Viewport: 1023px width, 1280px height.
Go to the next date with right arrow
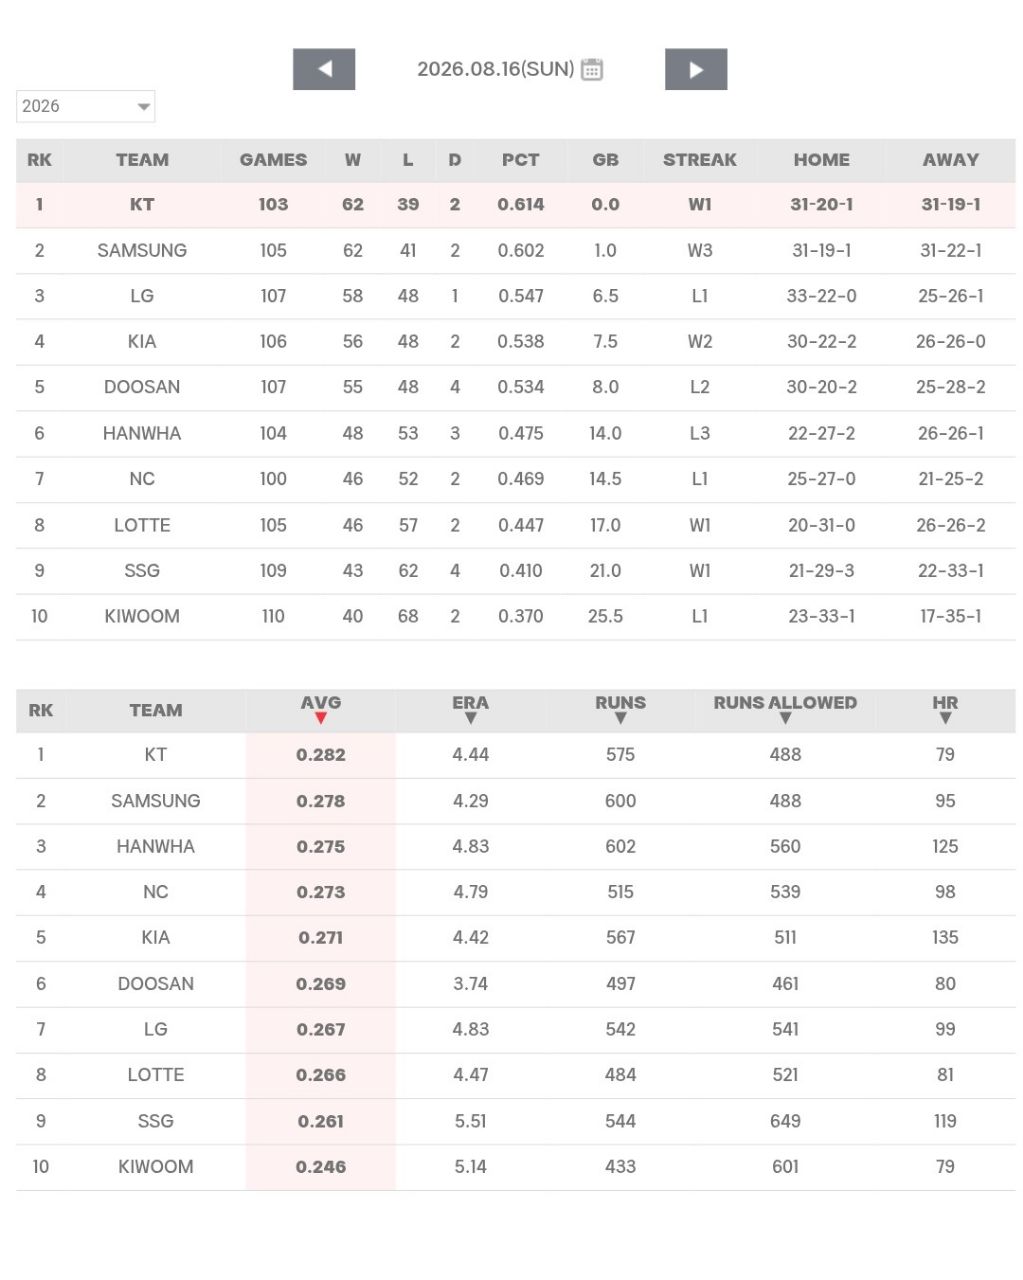pyautogui.click(x=696, y=69)
